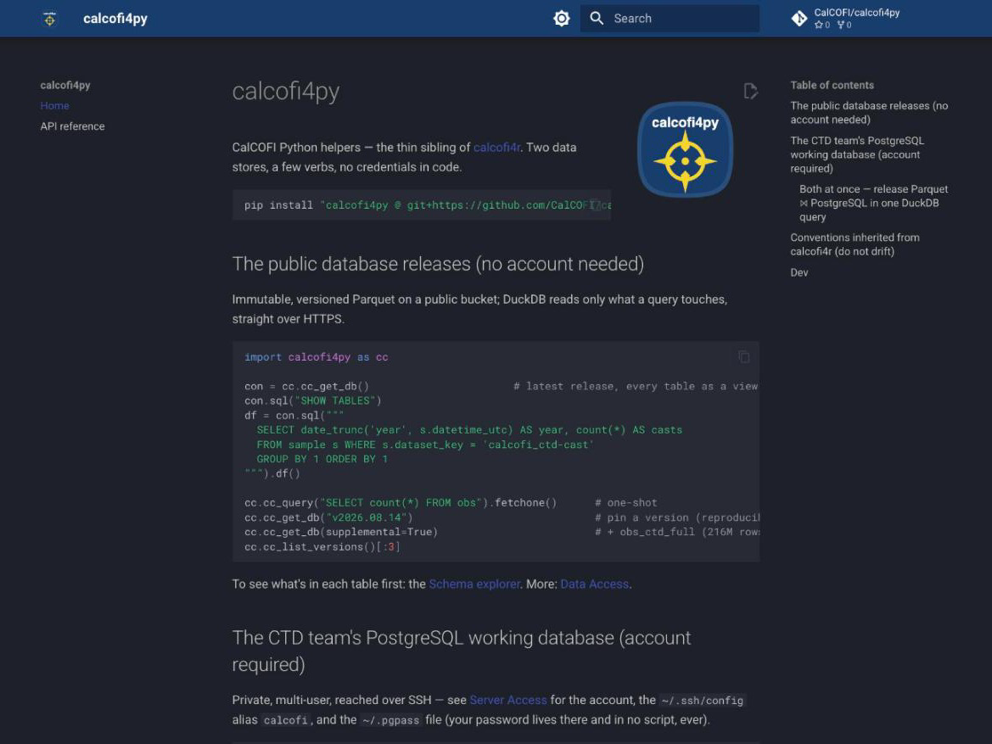The image size is (992, 744).
Task: Copy the import calcofi4py code block
Action: (744, 357)
